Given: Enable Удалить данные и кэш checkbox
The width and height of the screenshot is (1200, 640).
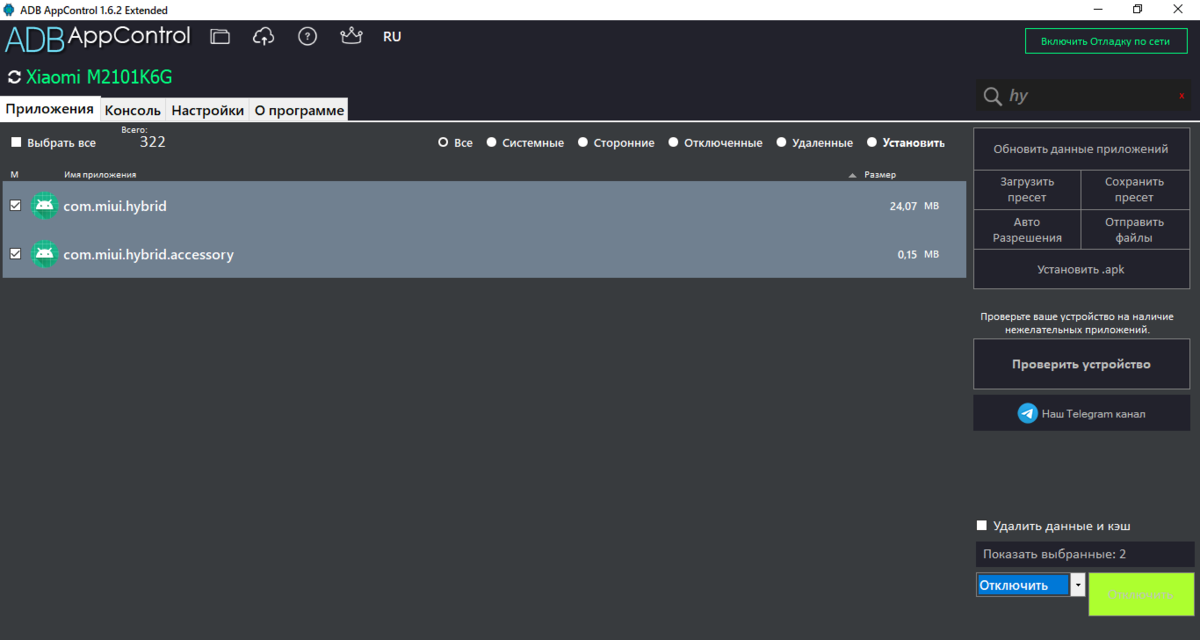Looking at the screenshot, I should (981, 525).
